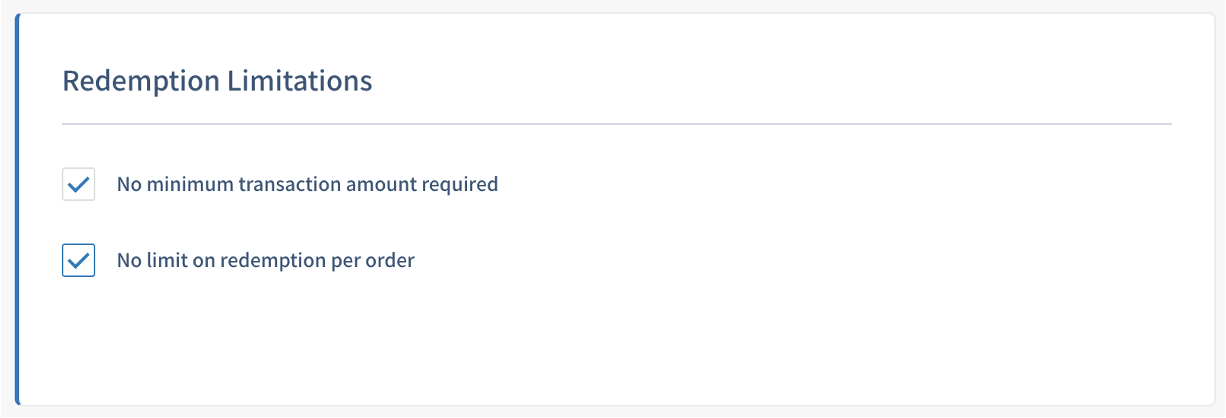Click the horizontal divider below the heading
The height and width of the screenshot is (418, 1226).
point(616,124)
